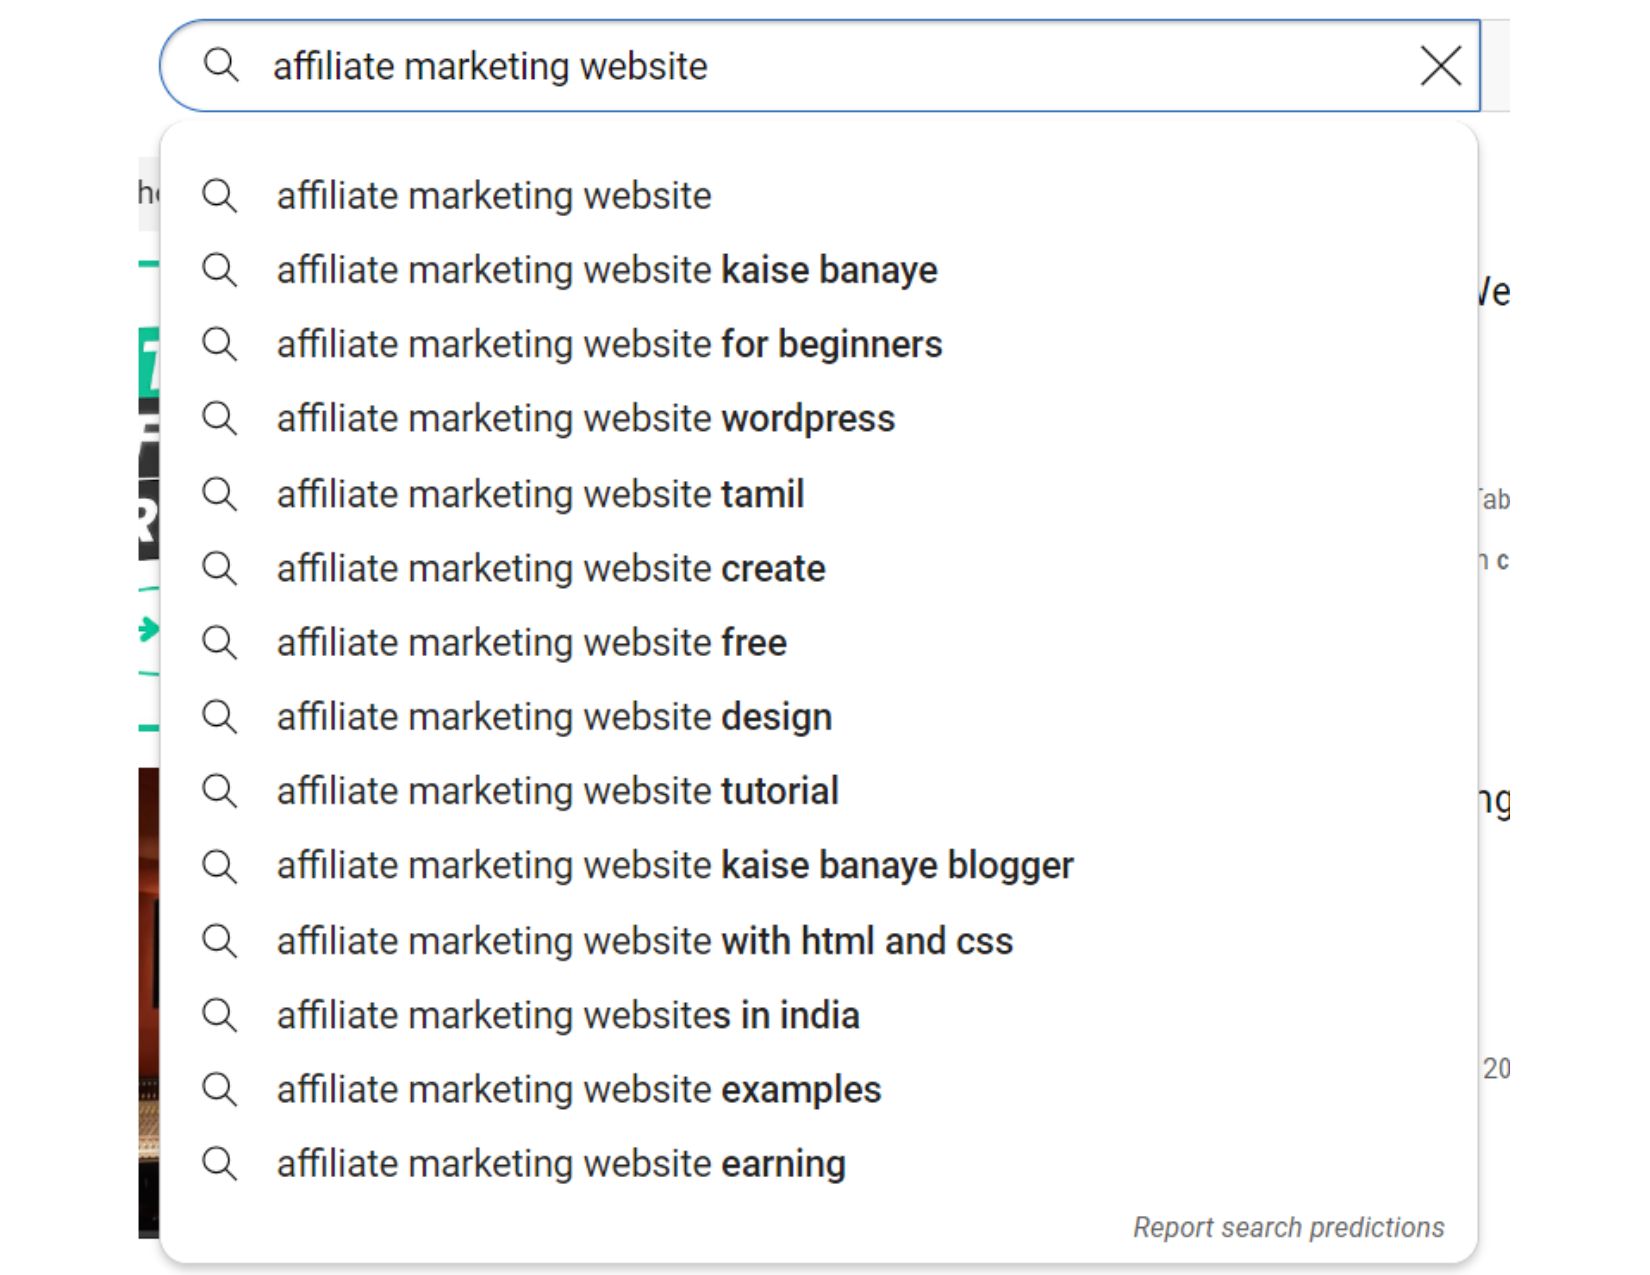The image size is (1650, 1275).
Task: Click the search icon next to 'kaise banaye' suggestion
Action: tap(220, 270)
